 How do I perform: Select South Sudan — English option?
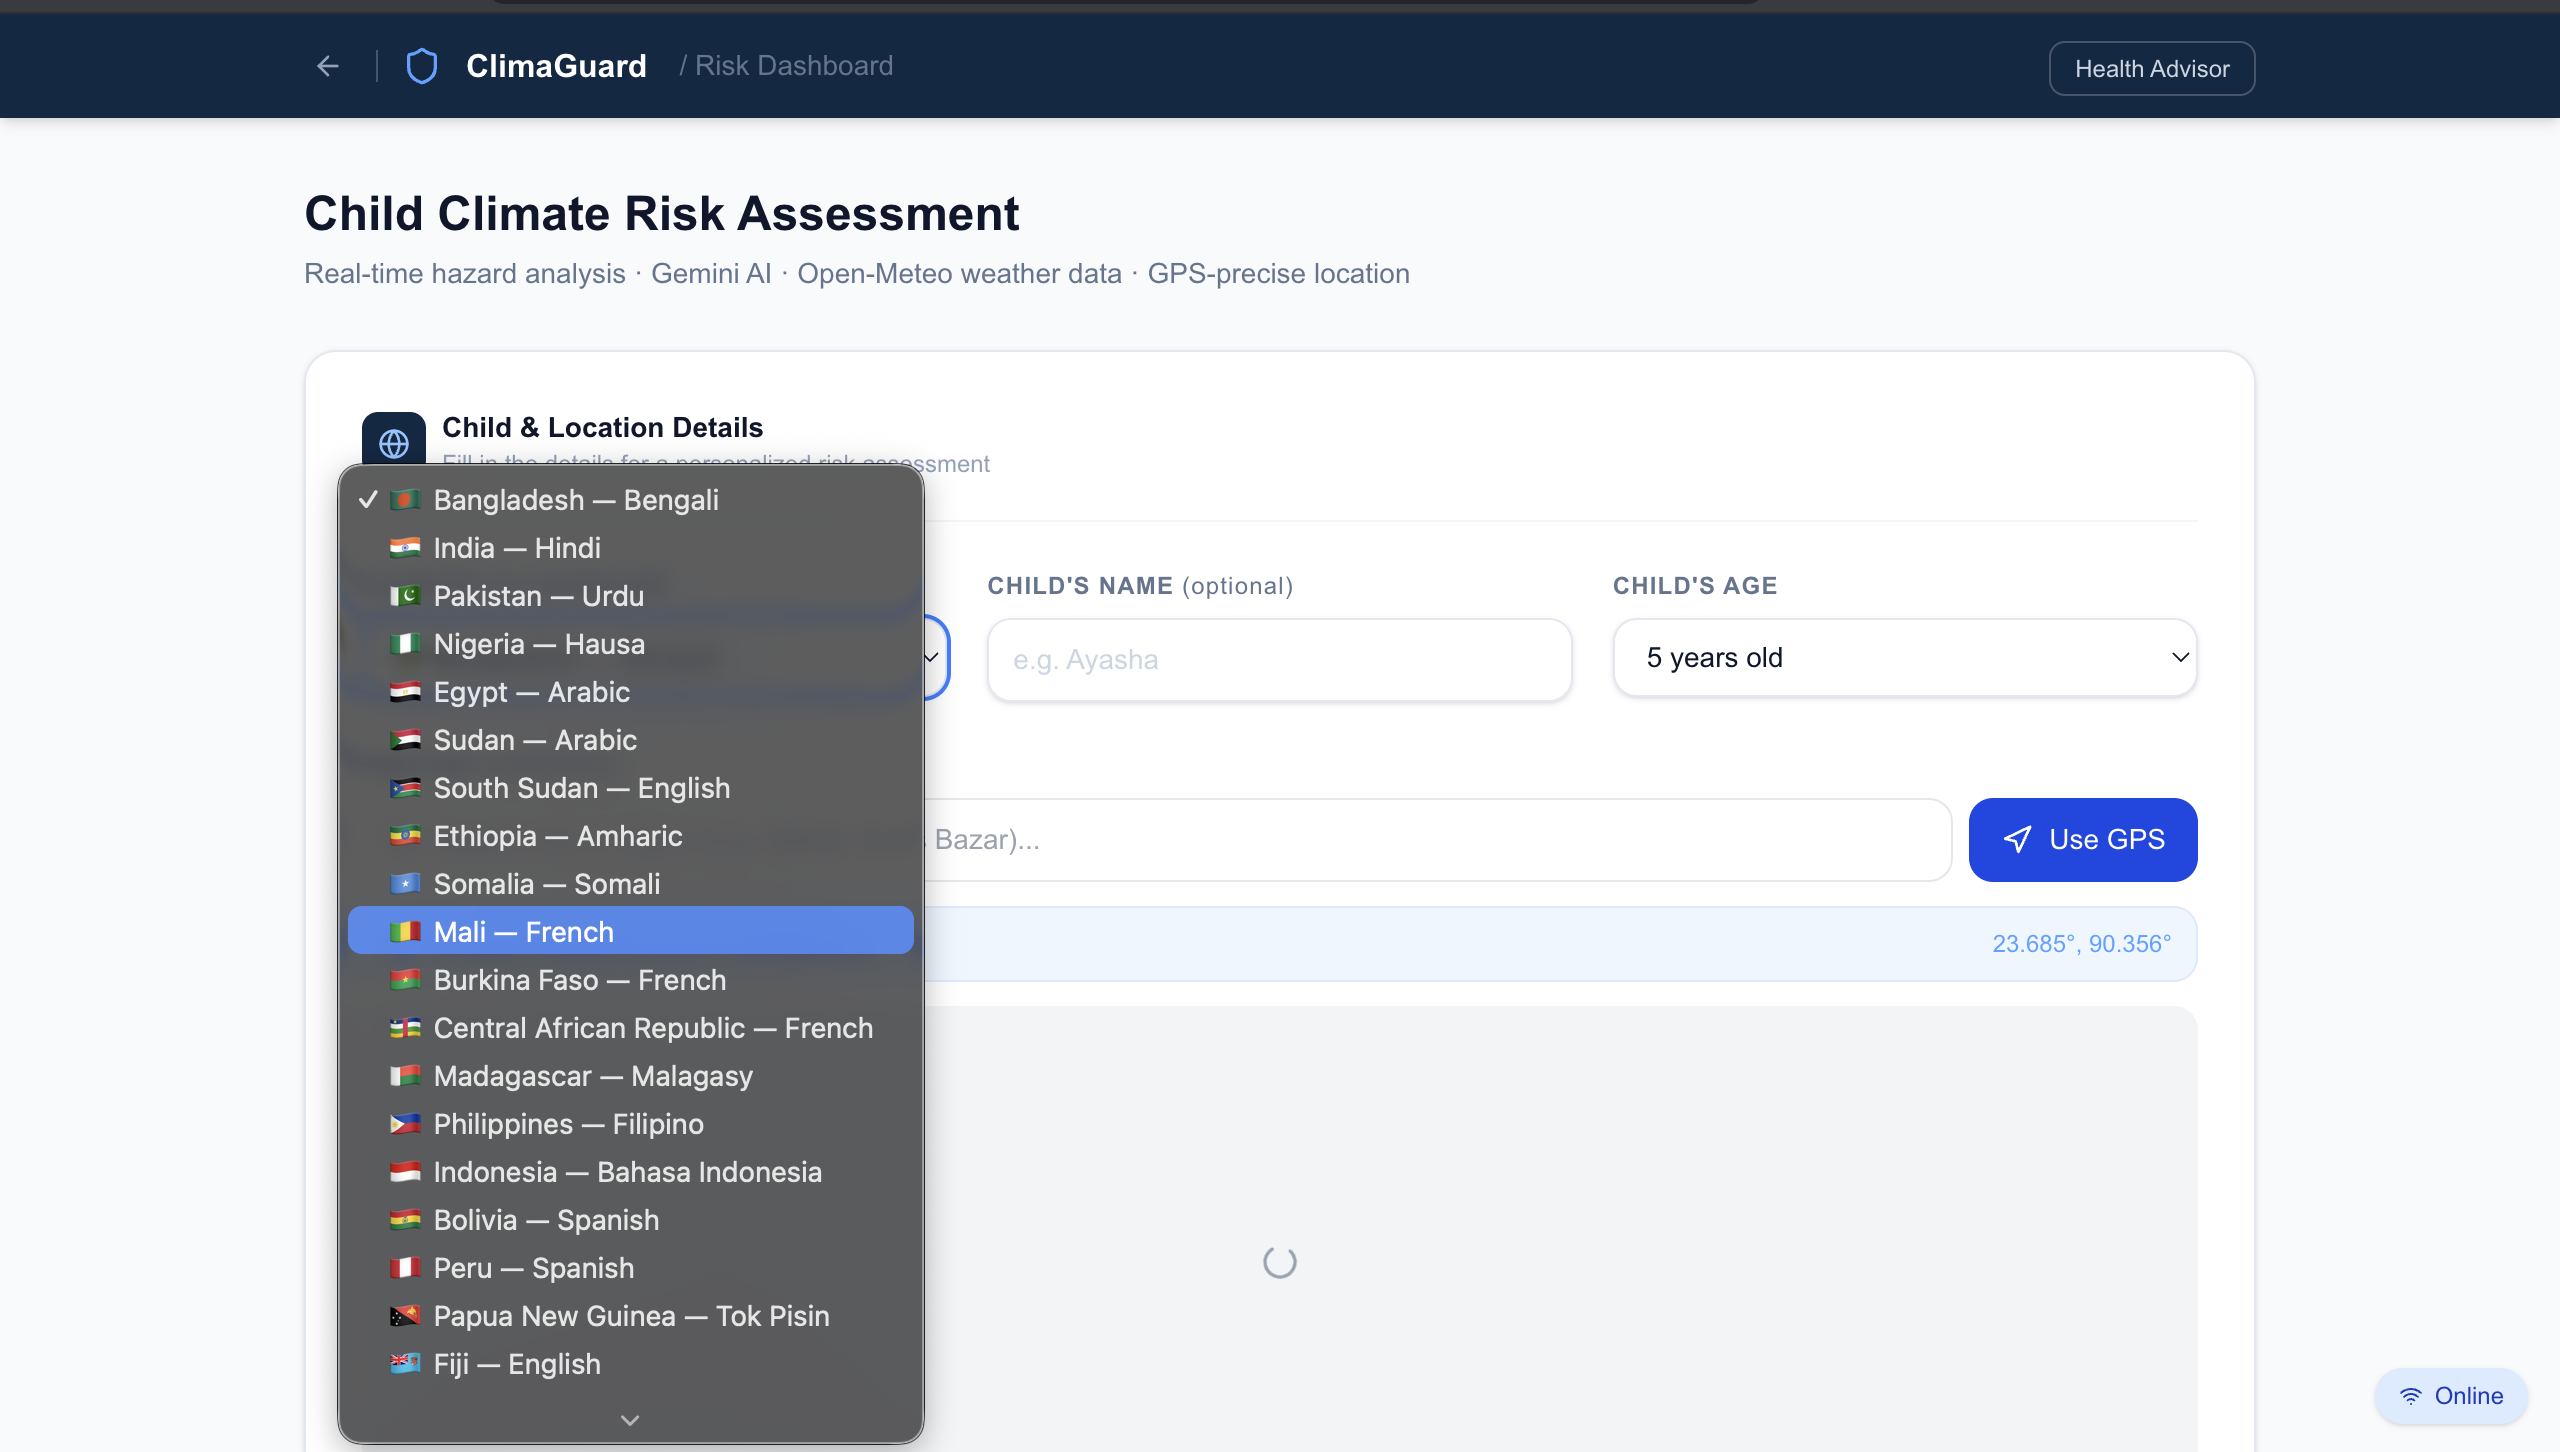(x=630, y=788)
